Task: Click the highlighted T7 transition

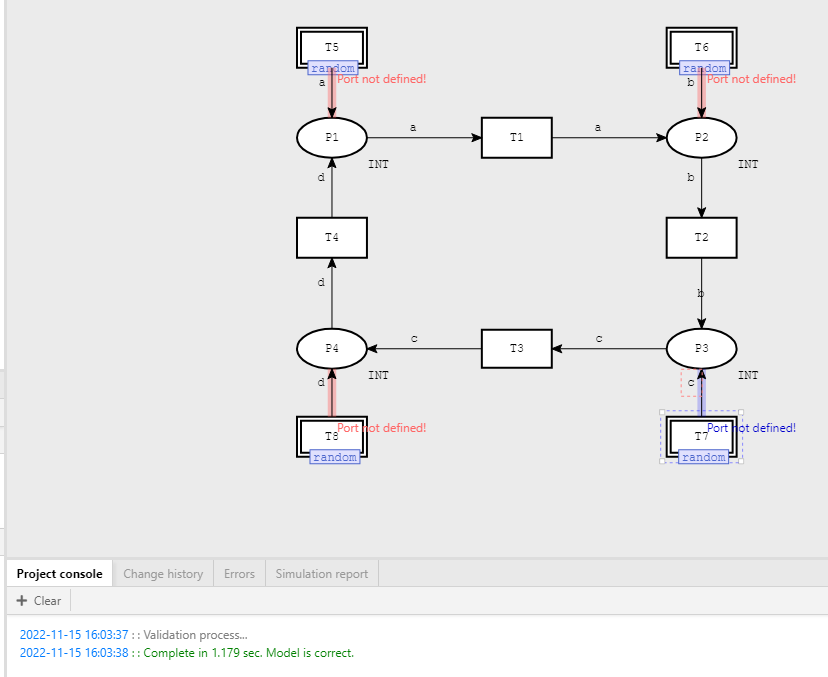Action: 701,437
